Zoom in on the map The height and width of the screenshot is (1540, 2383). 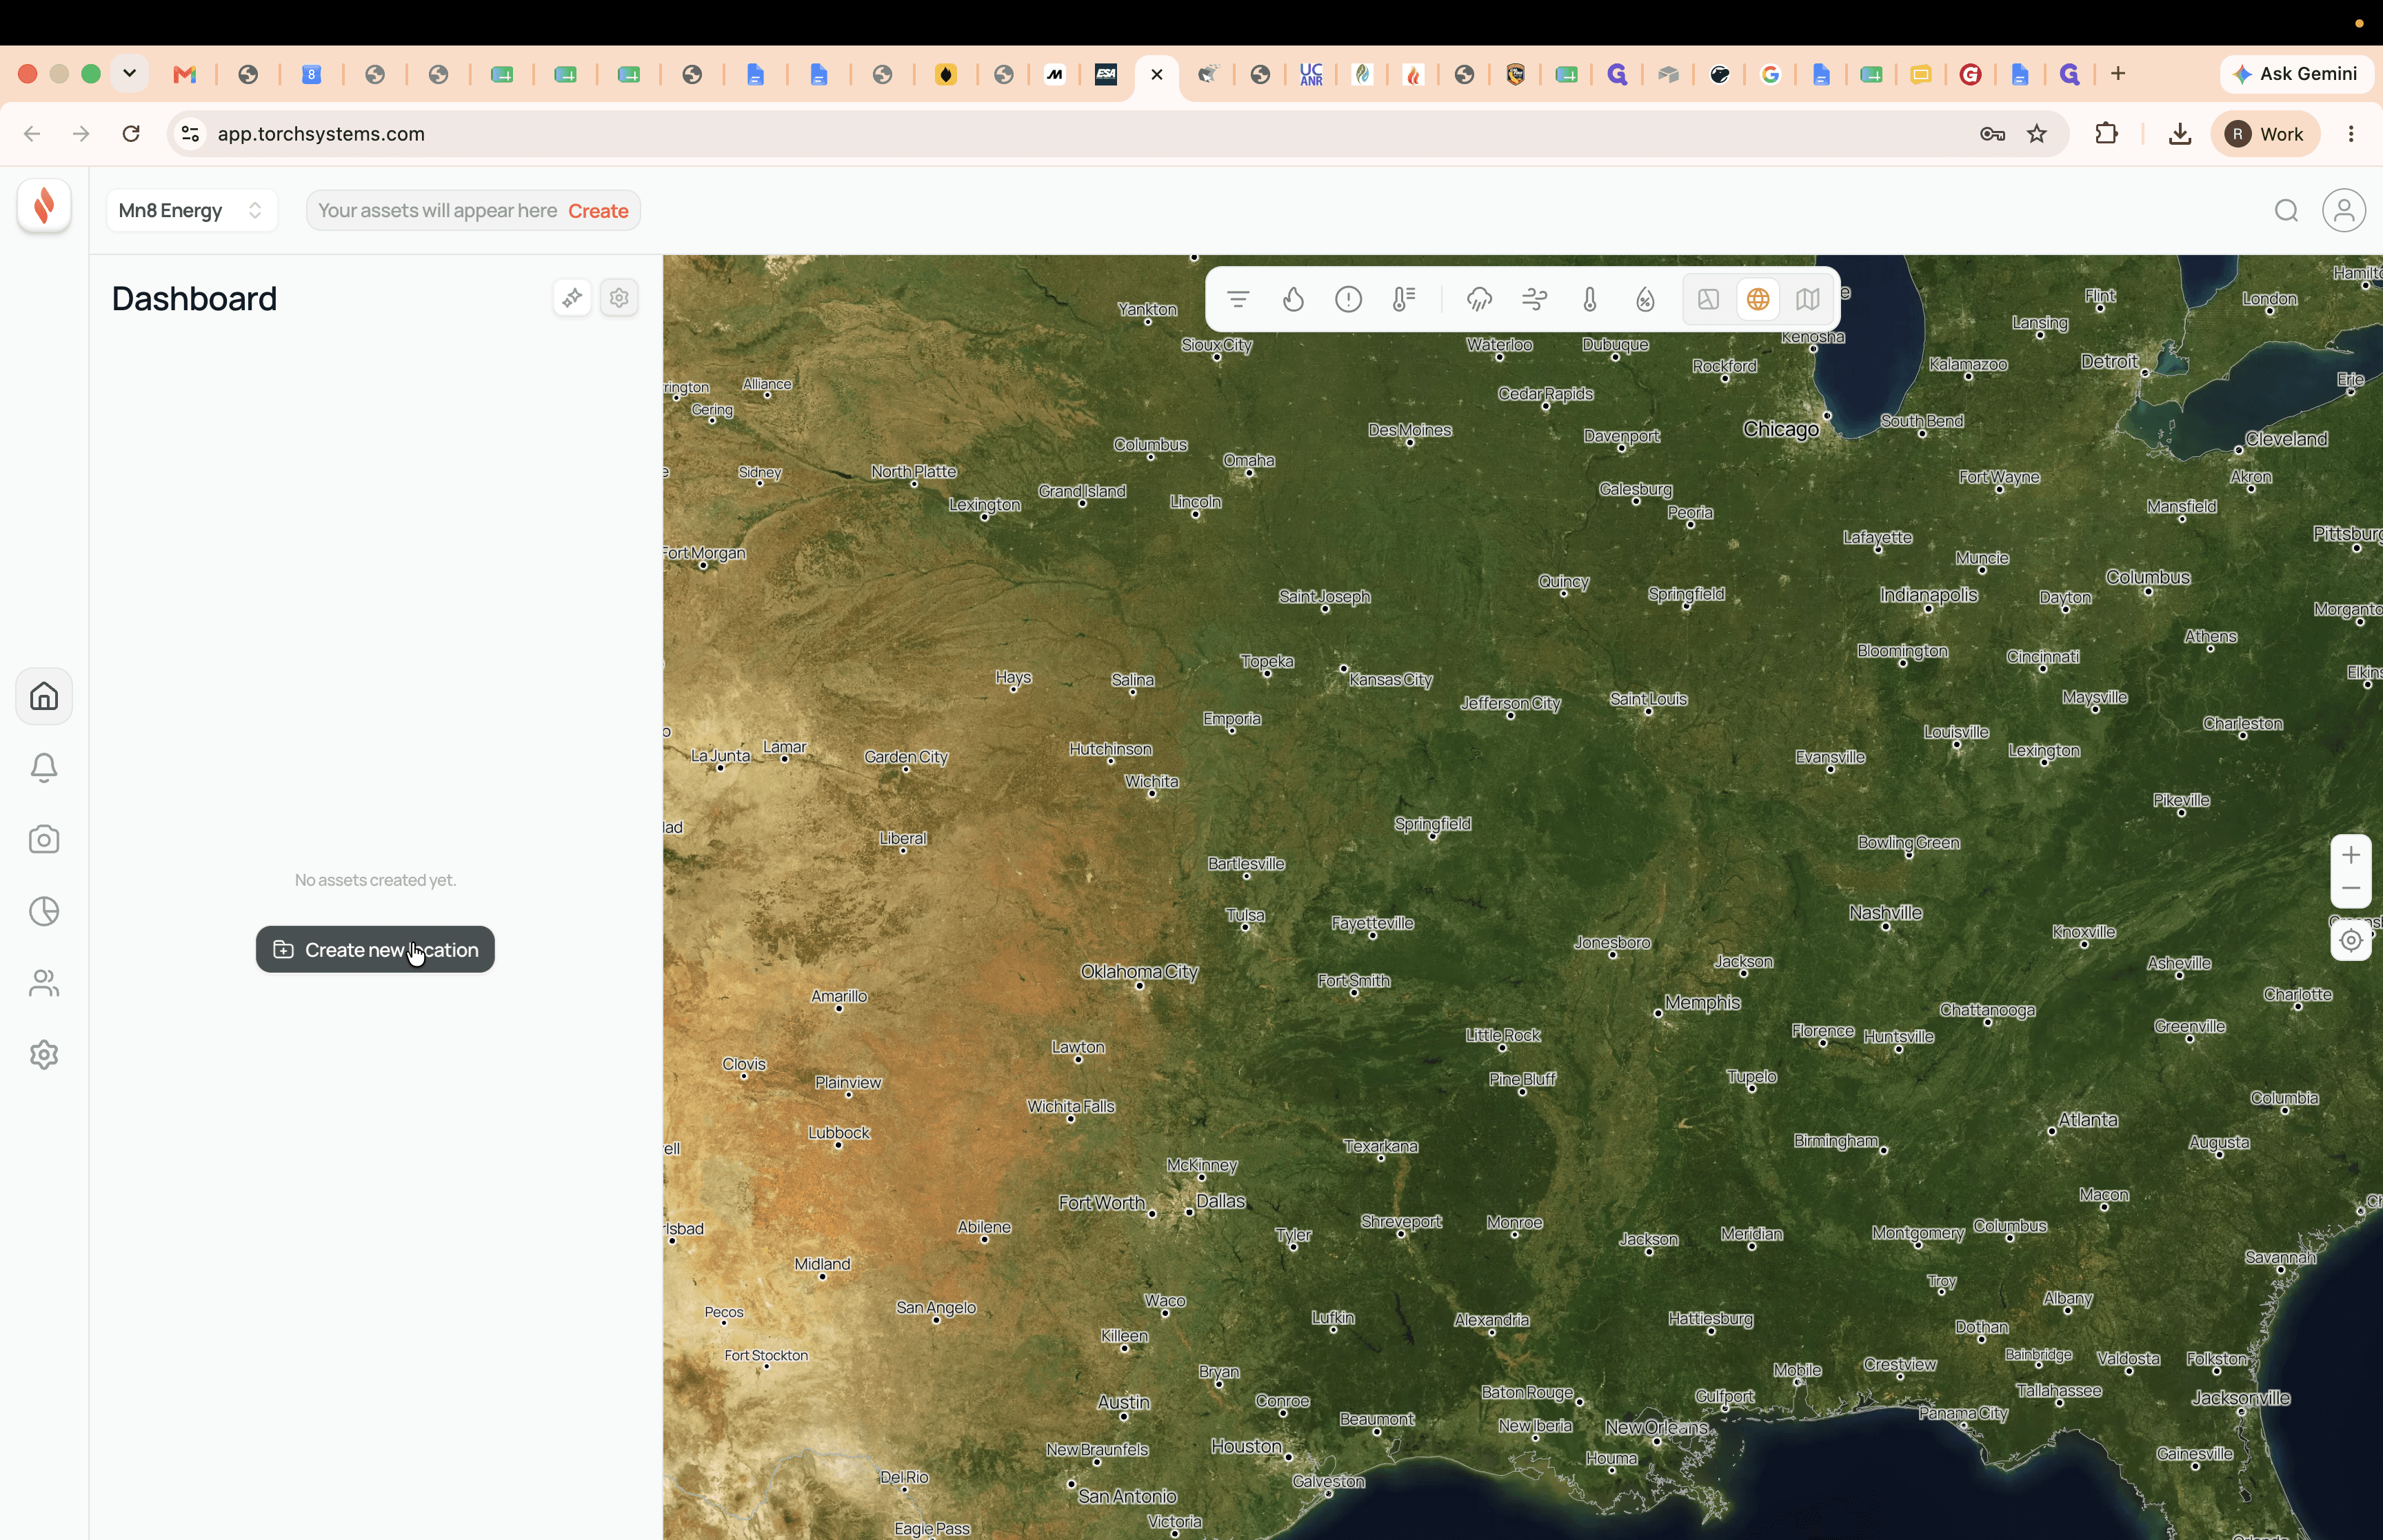coord(2352,854)
